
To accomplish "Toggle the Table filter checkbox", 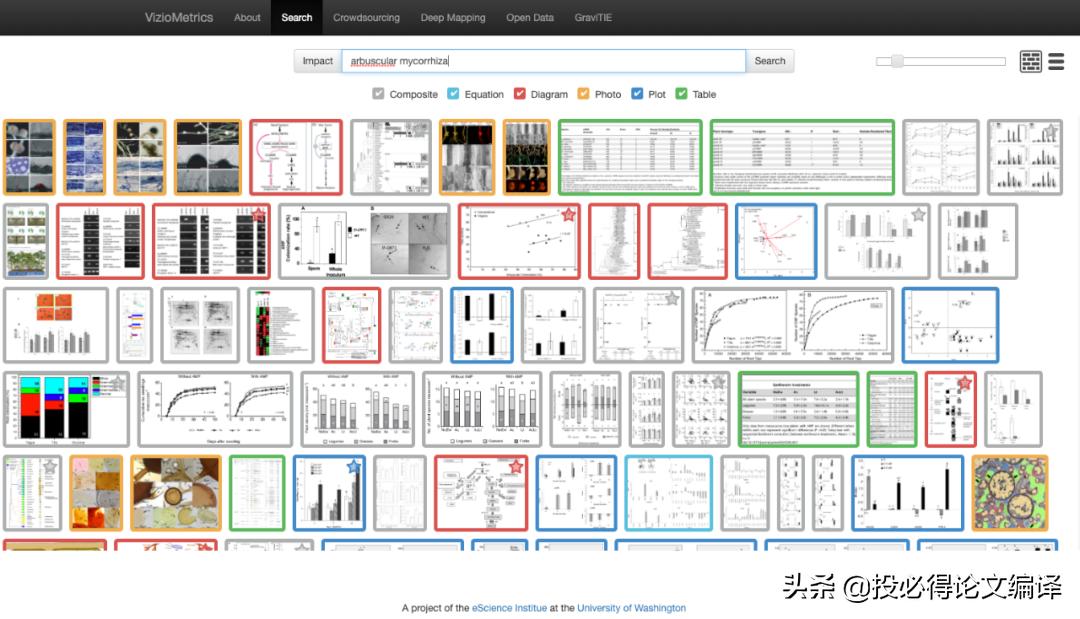I will pos(681,94).
